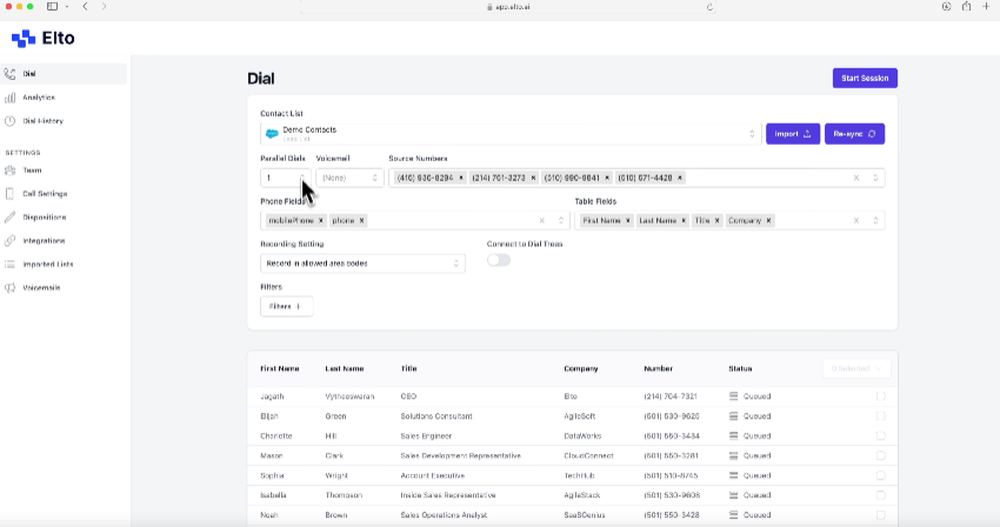Viewport: 1000px width, 527px height.
Task: Remove the phone field tag
Action: (x=362, y=221)
